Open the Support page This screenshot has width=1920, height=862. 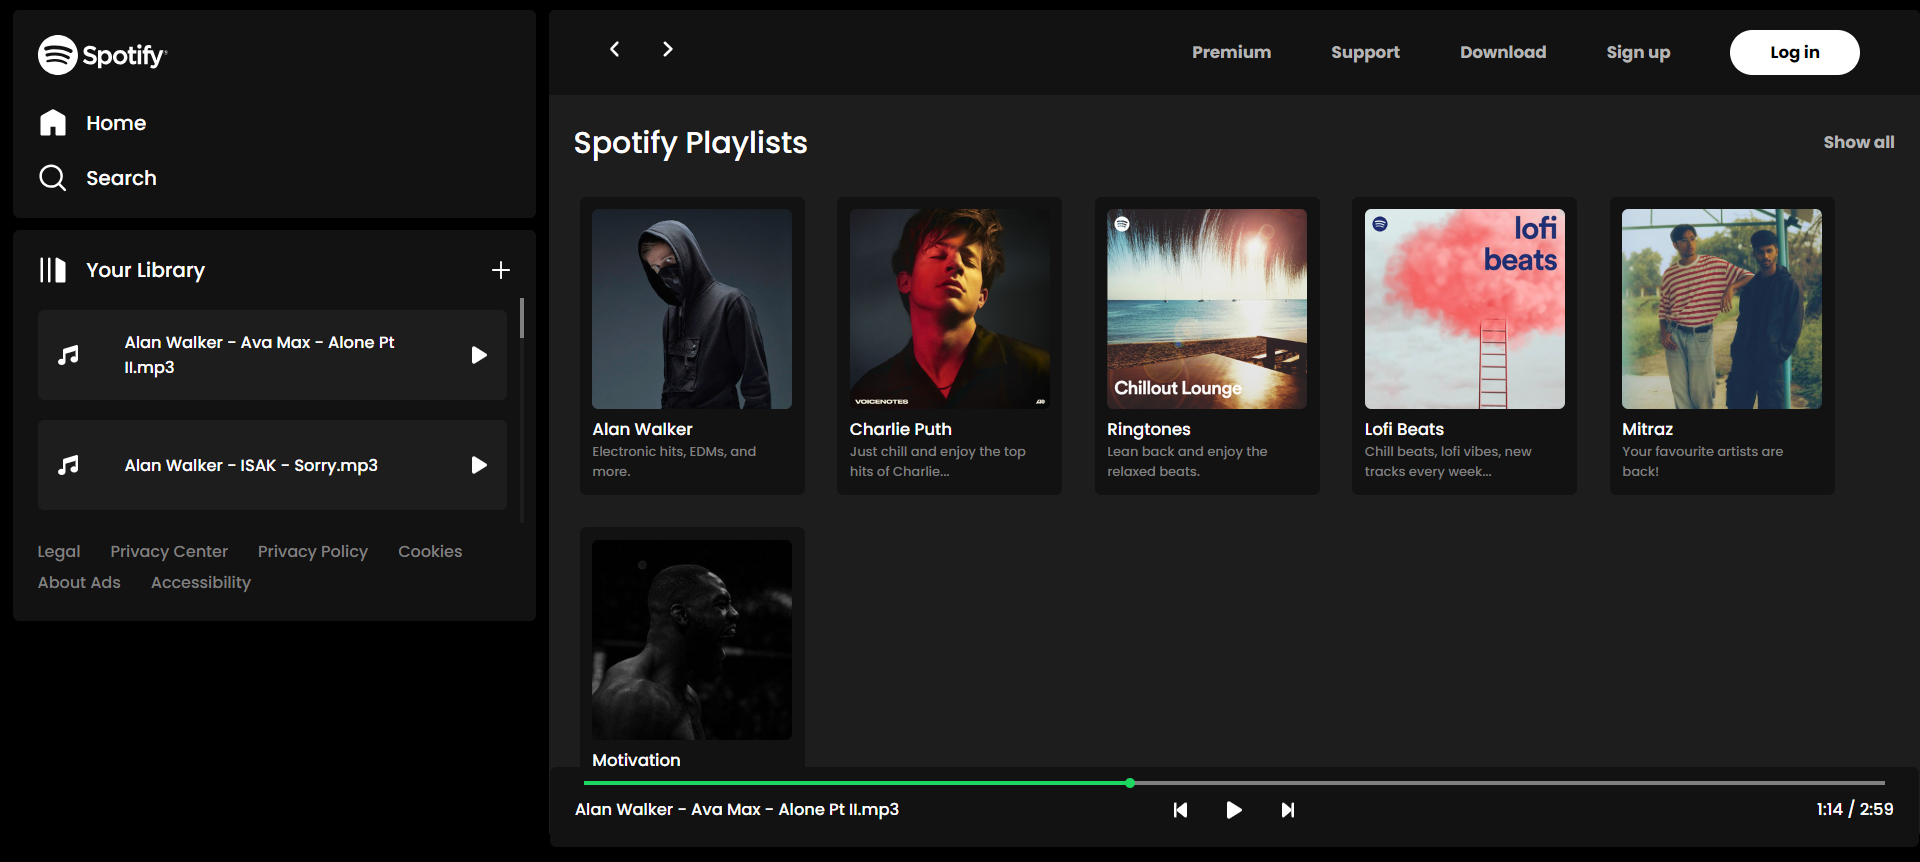1365,52
